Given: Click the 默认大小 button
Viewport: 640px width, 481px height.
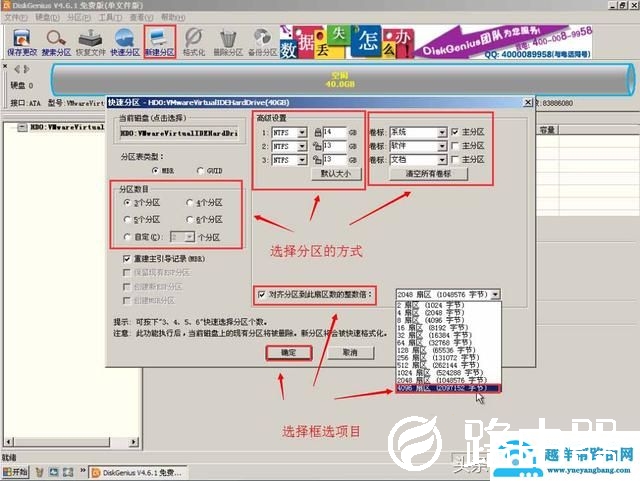Looking at the screenshot, I should 336,174.
